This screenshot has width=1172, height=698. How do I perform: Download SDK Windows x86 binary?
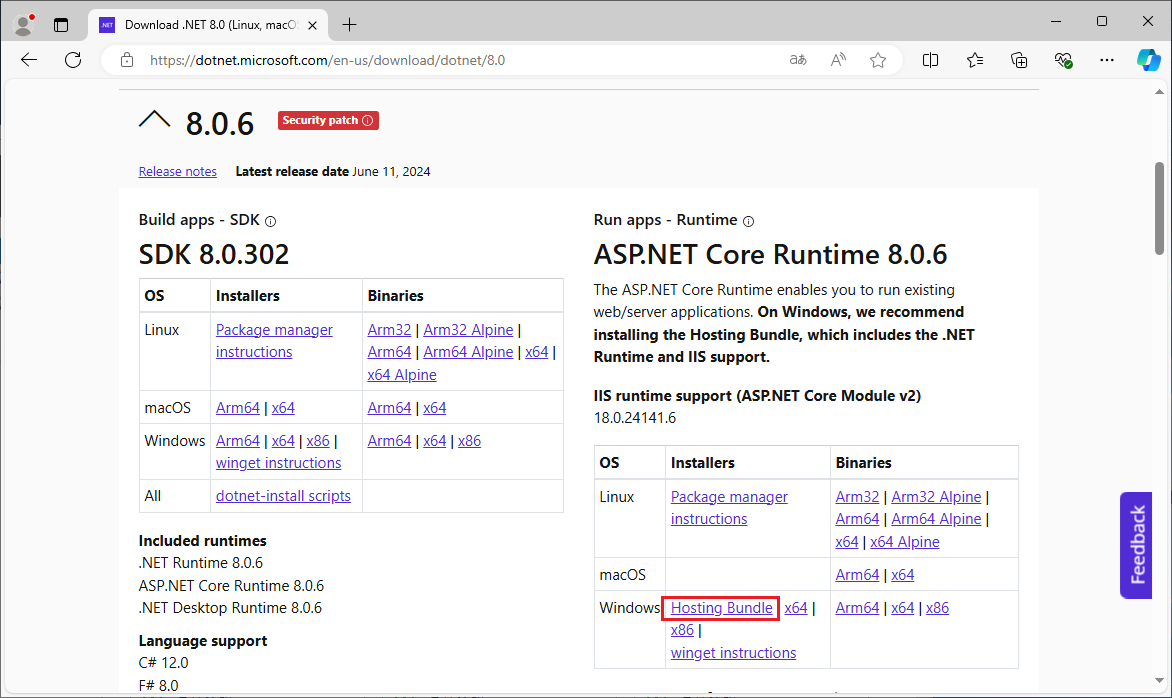point(469,441)
